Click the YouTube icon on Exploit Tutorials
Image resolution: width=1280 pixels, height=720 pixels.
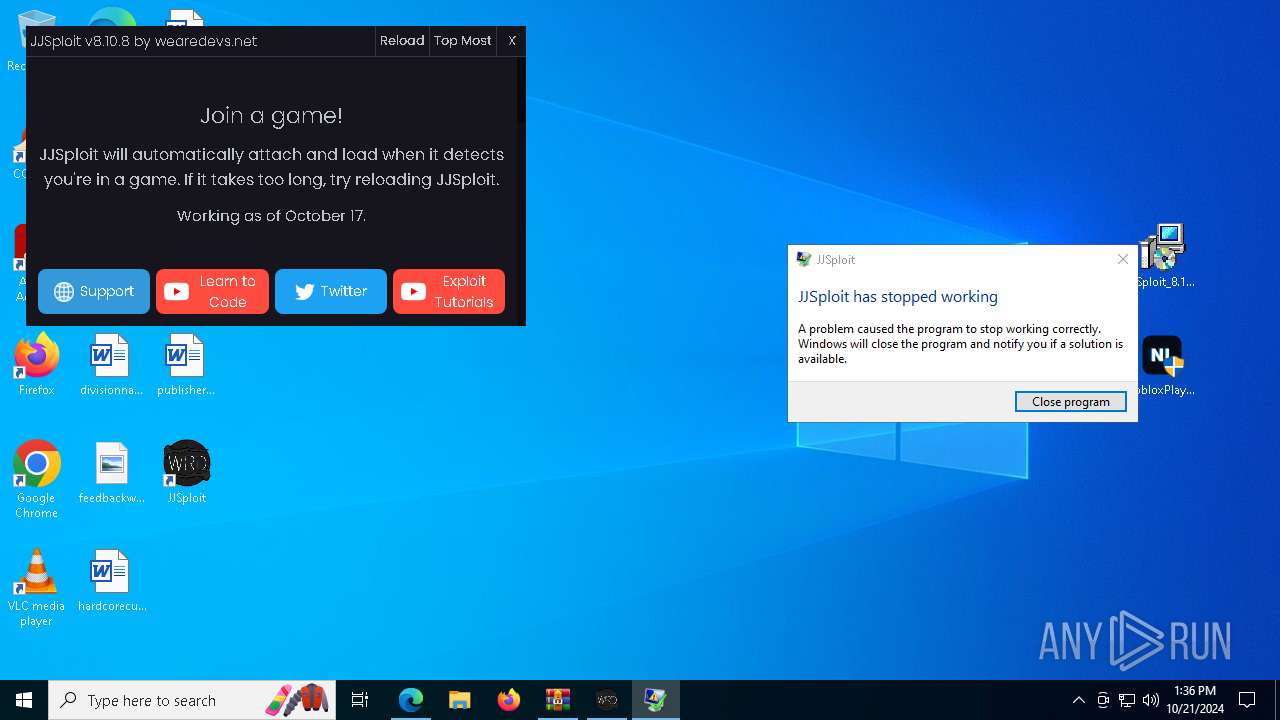(414, 292)
